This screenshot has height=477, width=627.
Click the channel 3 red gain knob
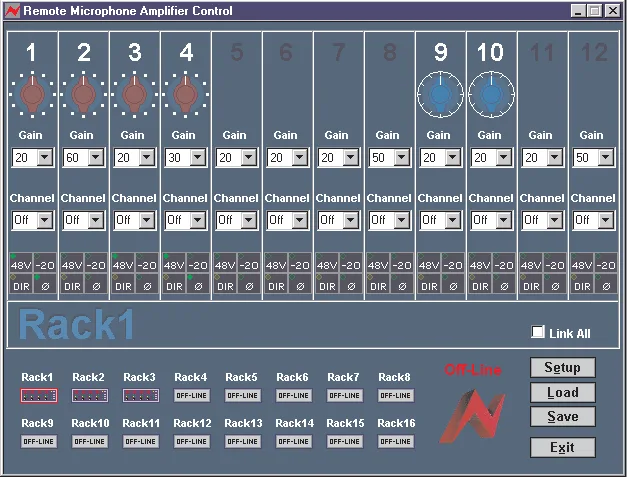pyautogui.click(x=134, y=95)
